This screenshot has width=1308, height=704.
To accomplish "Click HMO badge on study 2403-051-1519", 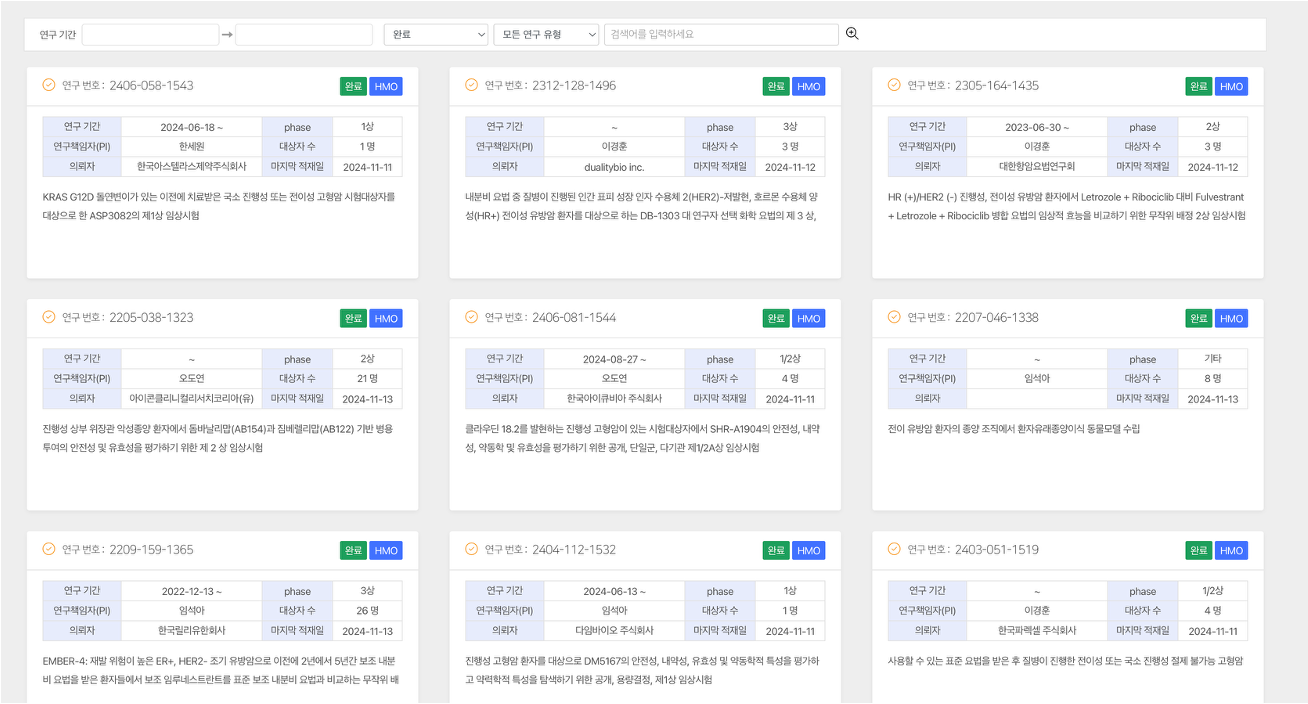I will 1231,550.
